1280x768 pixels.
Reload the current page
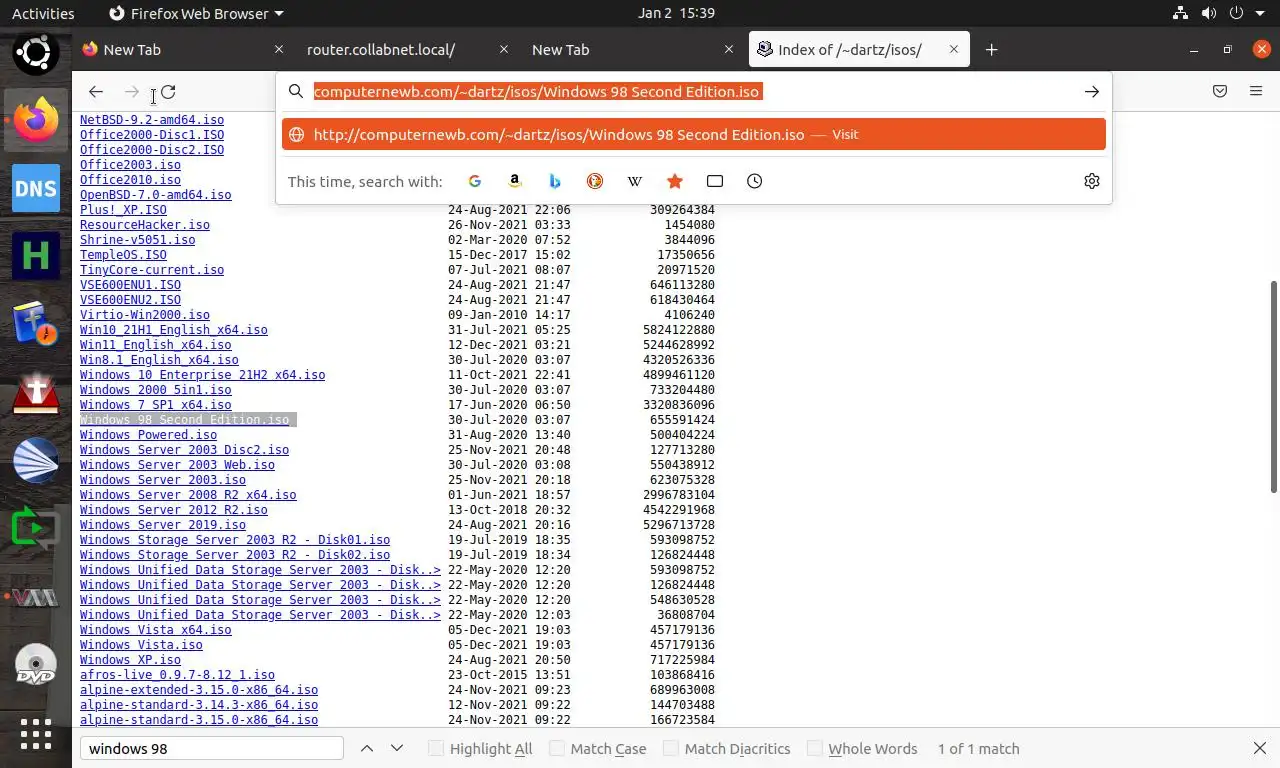(x=168, y=92)
